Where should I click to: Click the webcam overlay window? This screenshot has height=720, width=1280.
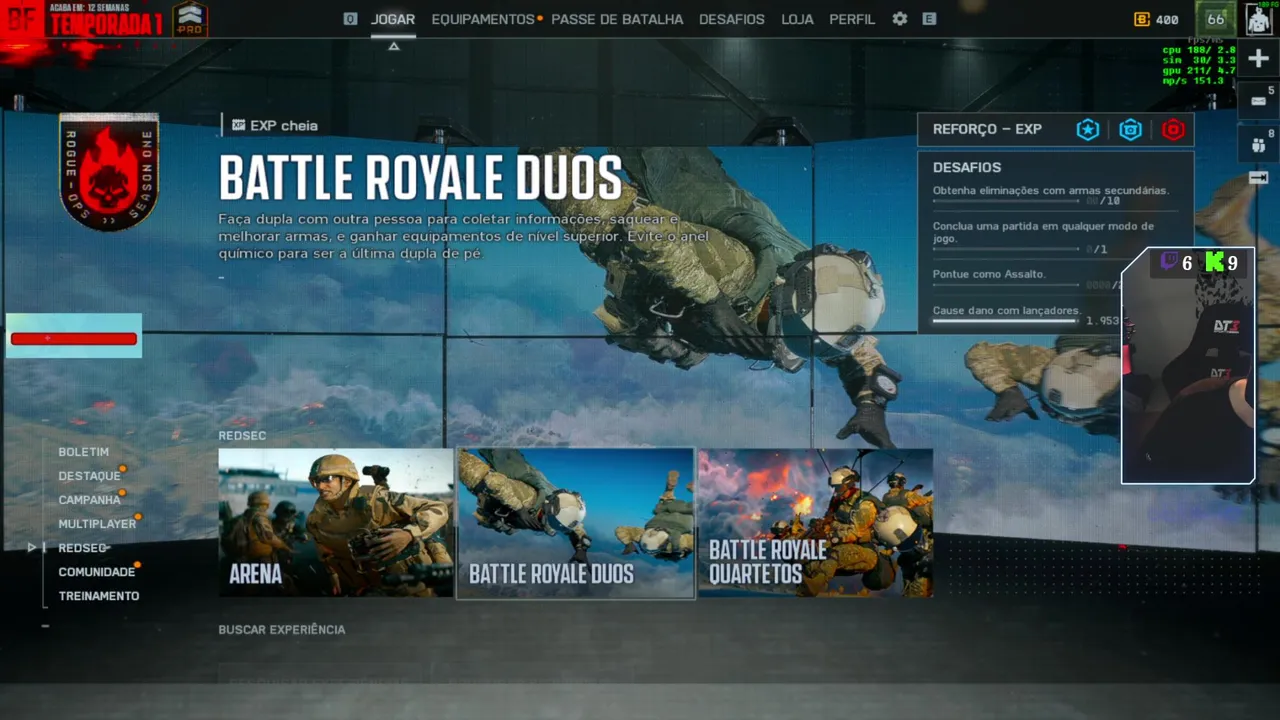coord(1188,366)
